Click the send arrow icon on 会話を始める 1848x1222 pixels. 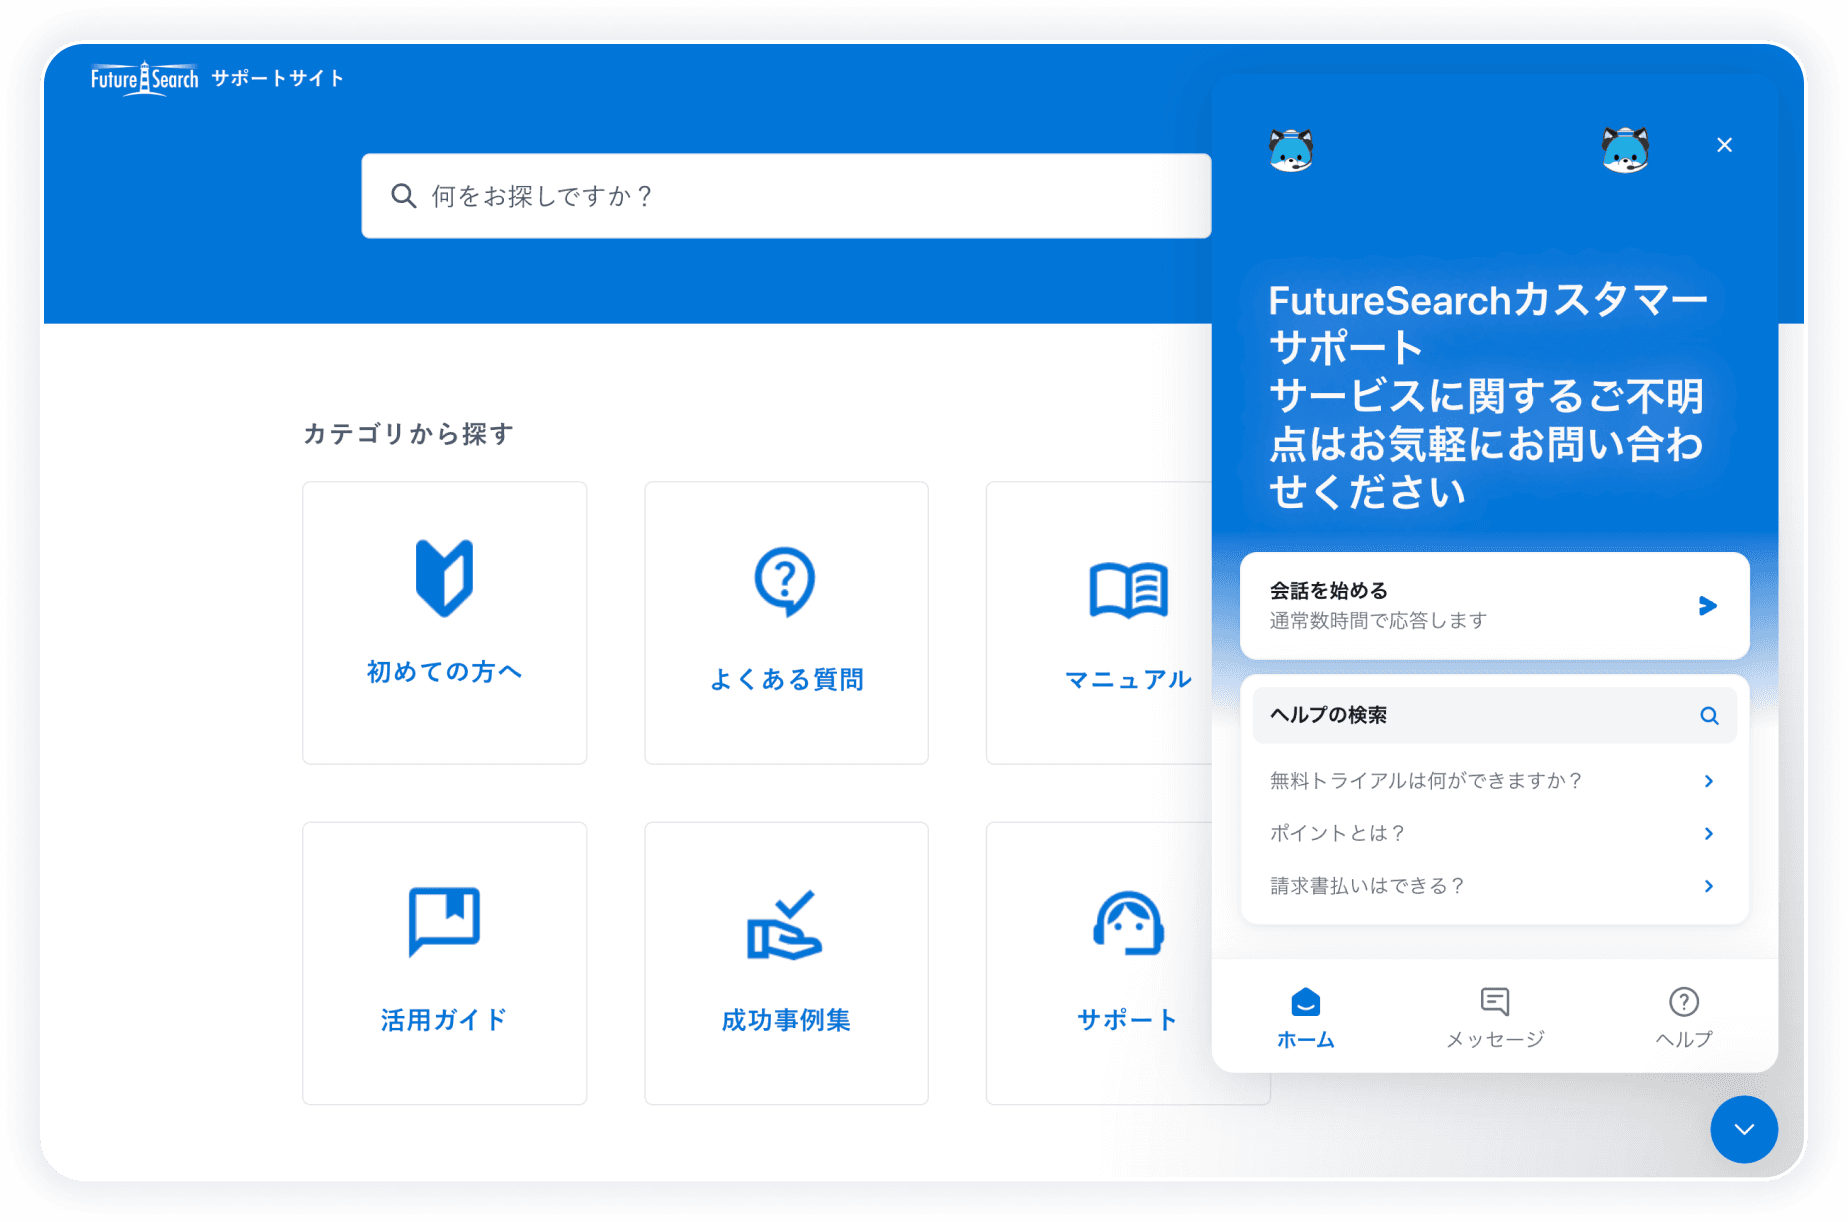tap(1707, 606)
